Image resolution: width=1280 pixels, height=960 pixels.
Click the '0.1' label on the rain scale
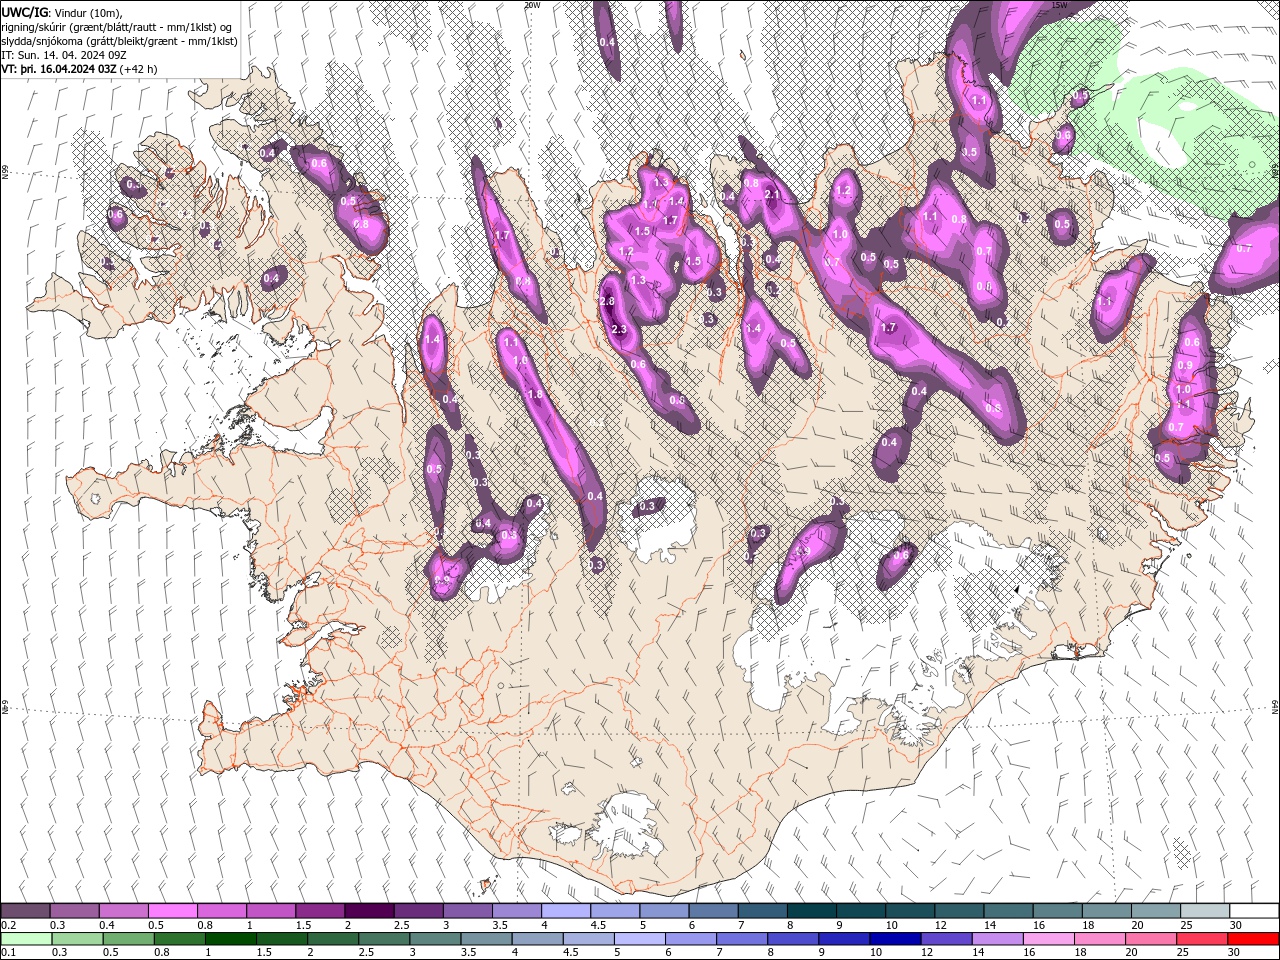tap(9, 953)
